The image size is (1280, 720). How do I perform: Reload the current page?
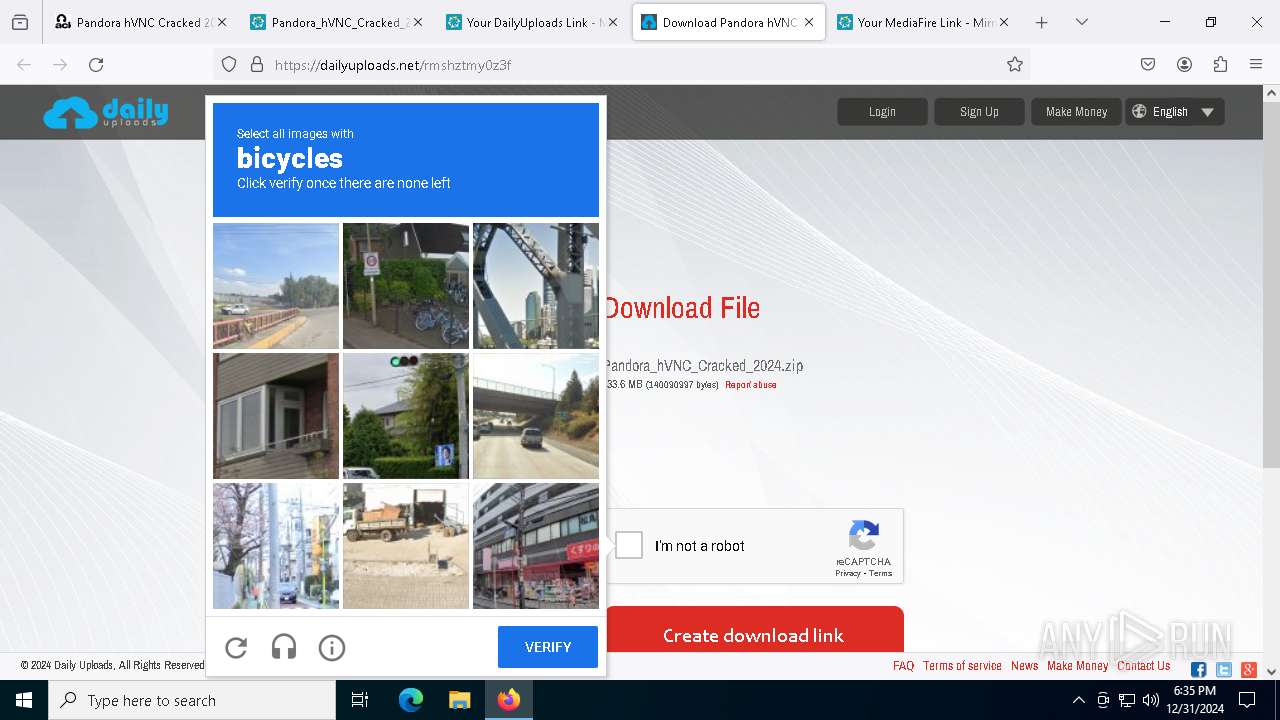point(96,64)
